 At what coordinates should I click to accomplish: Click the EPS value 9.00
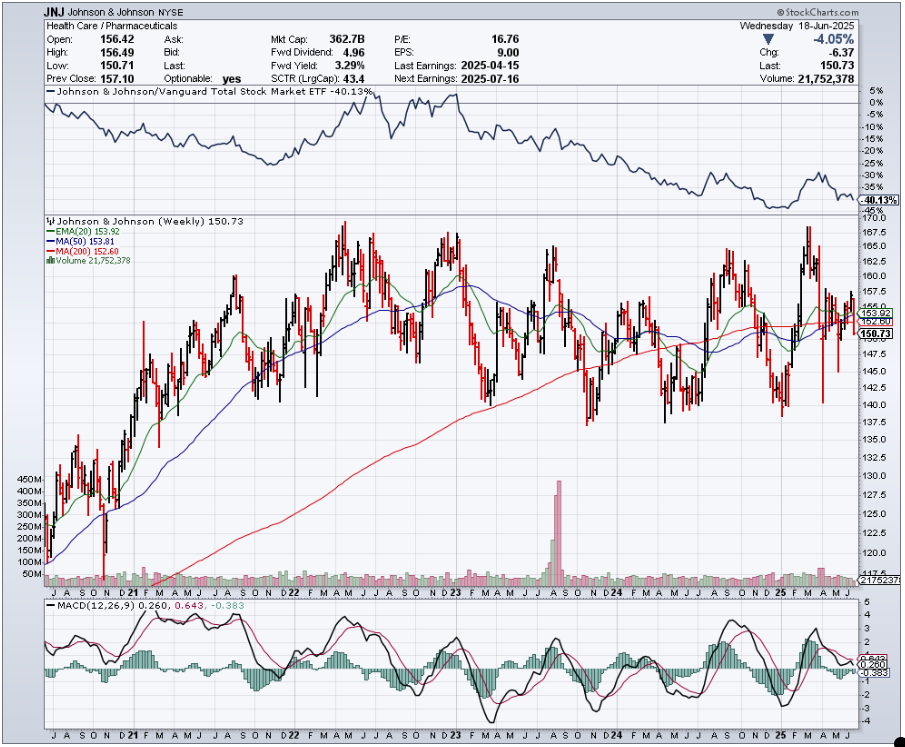click(x=508, y=53)
